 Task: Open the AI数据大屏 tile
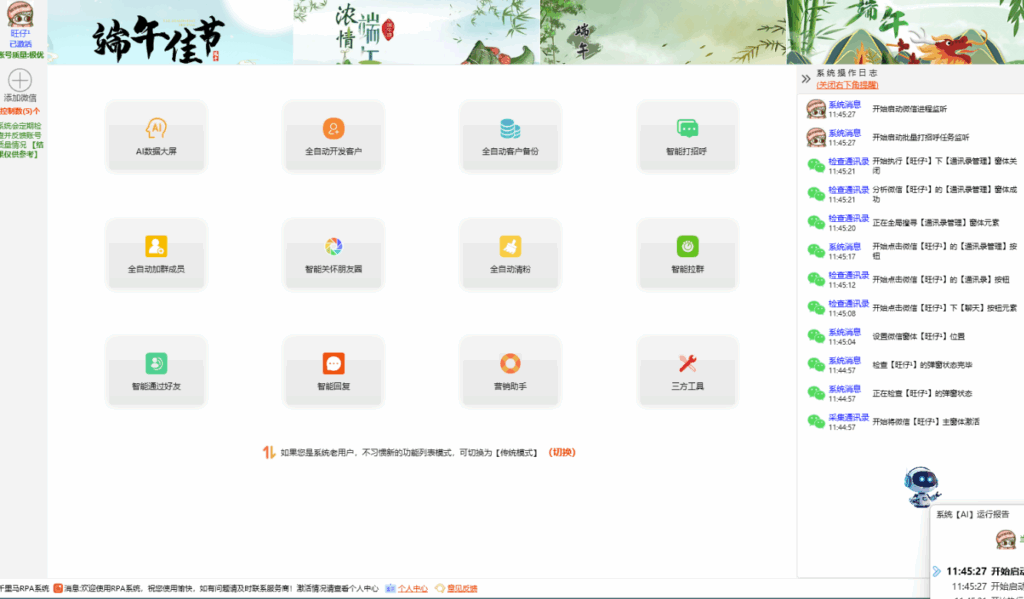(156, 137)
